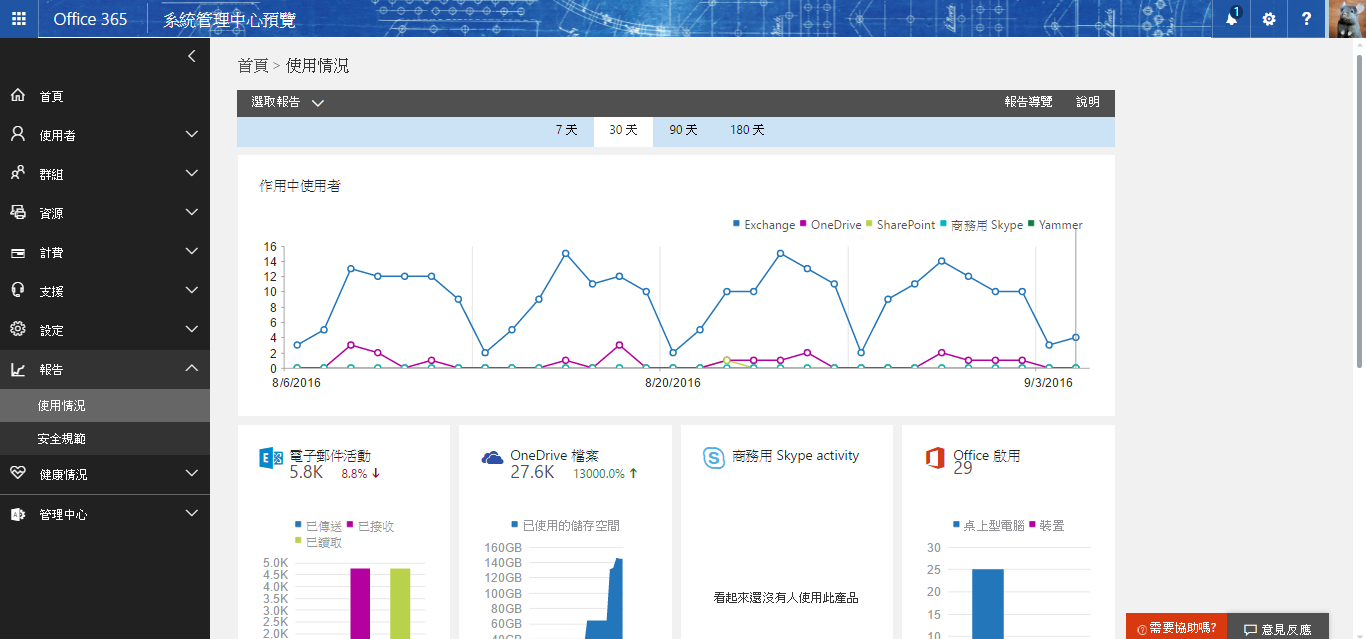Click the admin centers icon
The width and height of the screenshot is (1366, 639).
[x=18, y=514]
